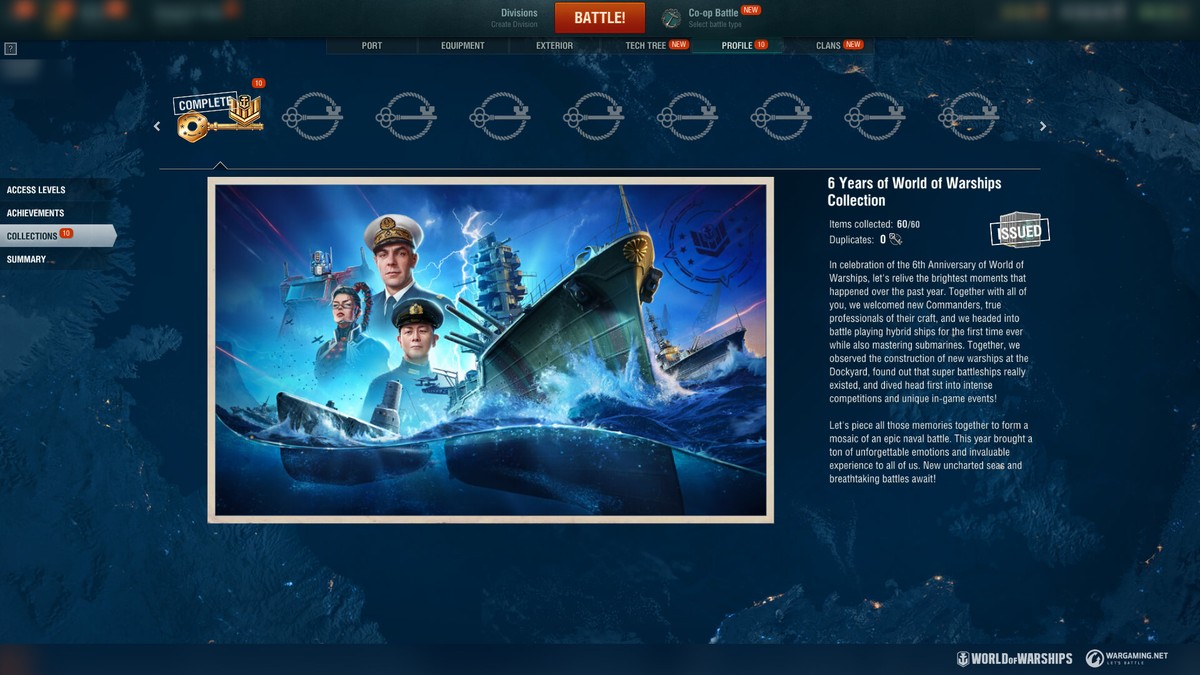Open the Tech Tree tab

tap(647, 46)
